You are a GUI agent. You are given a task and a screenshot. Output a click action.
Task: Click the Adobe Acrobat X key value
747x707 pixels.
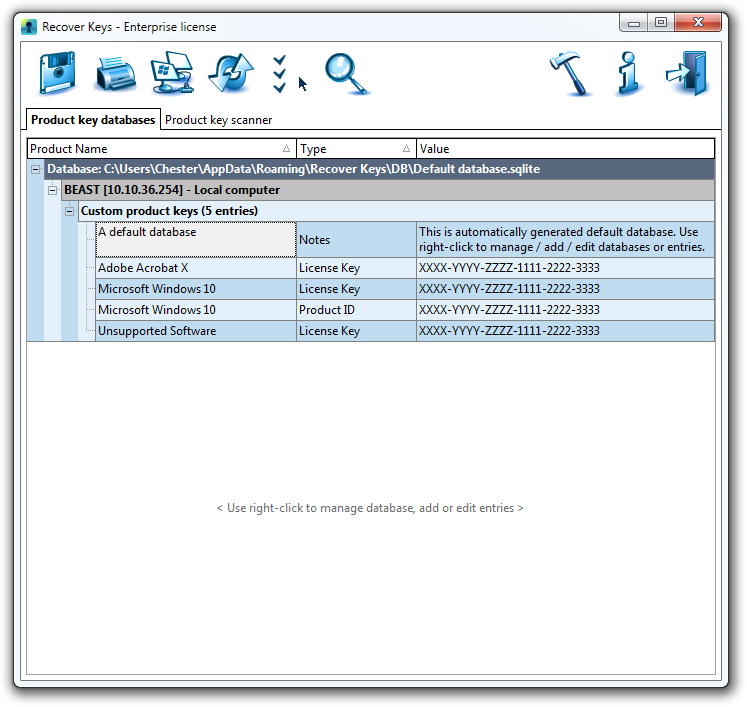565,268
